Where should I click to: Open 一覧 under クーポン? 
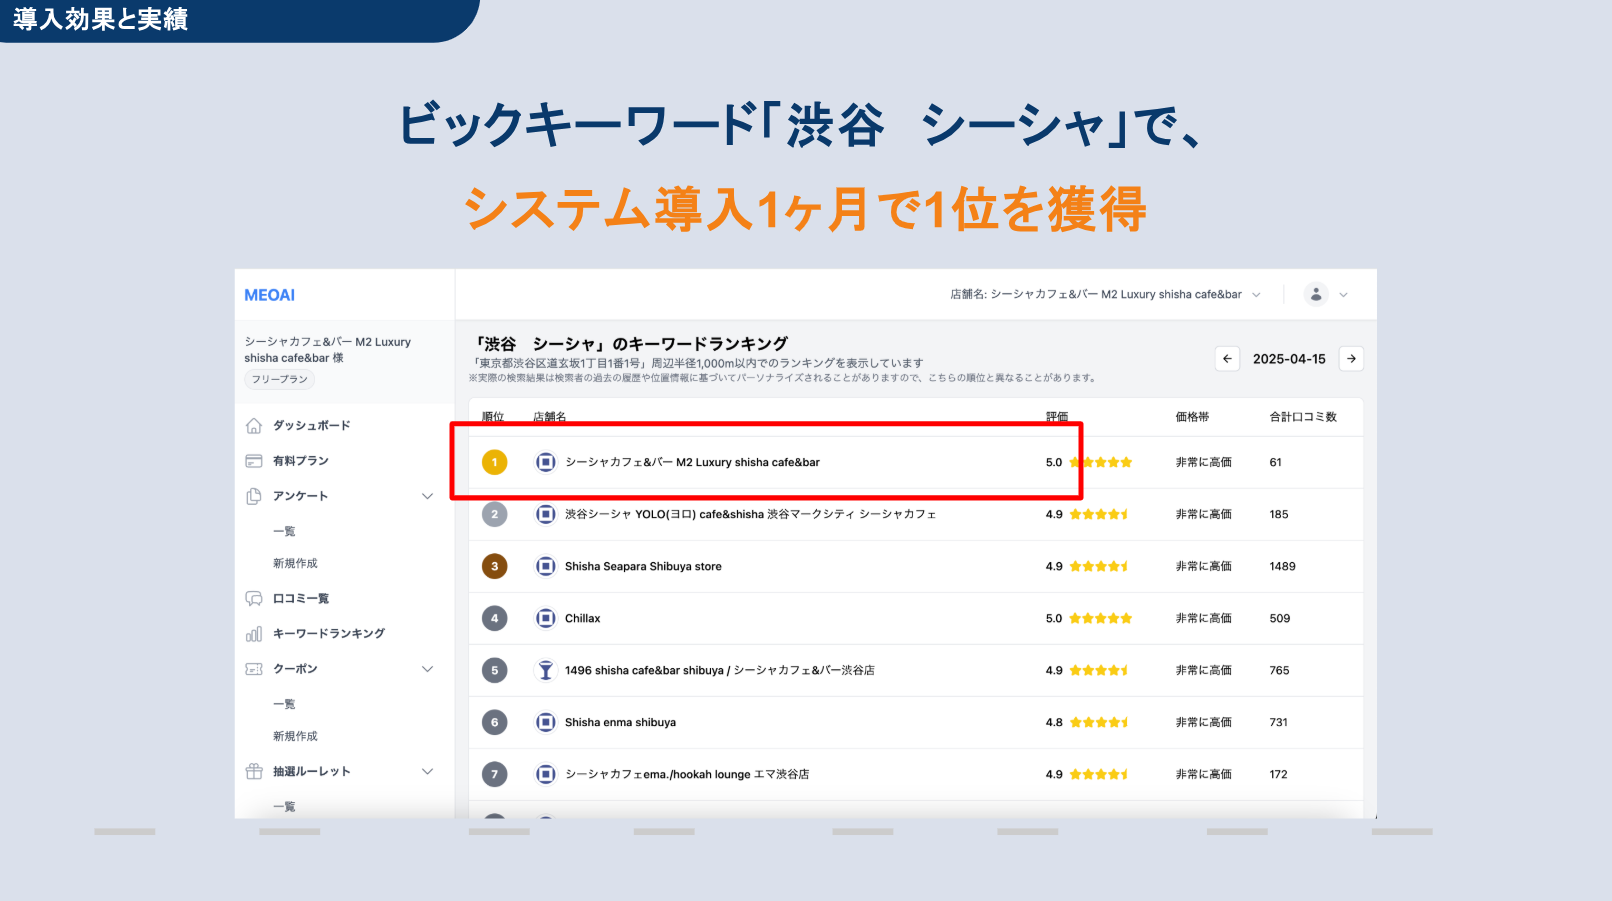pyautogui.click(x=284, y=704)
